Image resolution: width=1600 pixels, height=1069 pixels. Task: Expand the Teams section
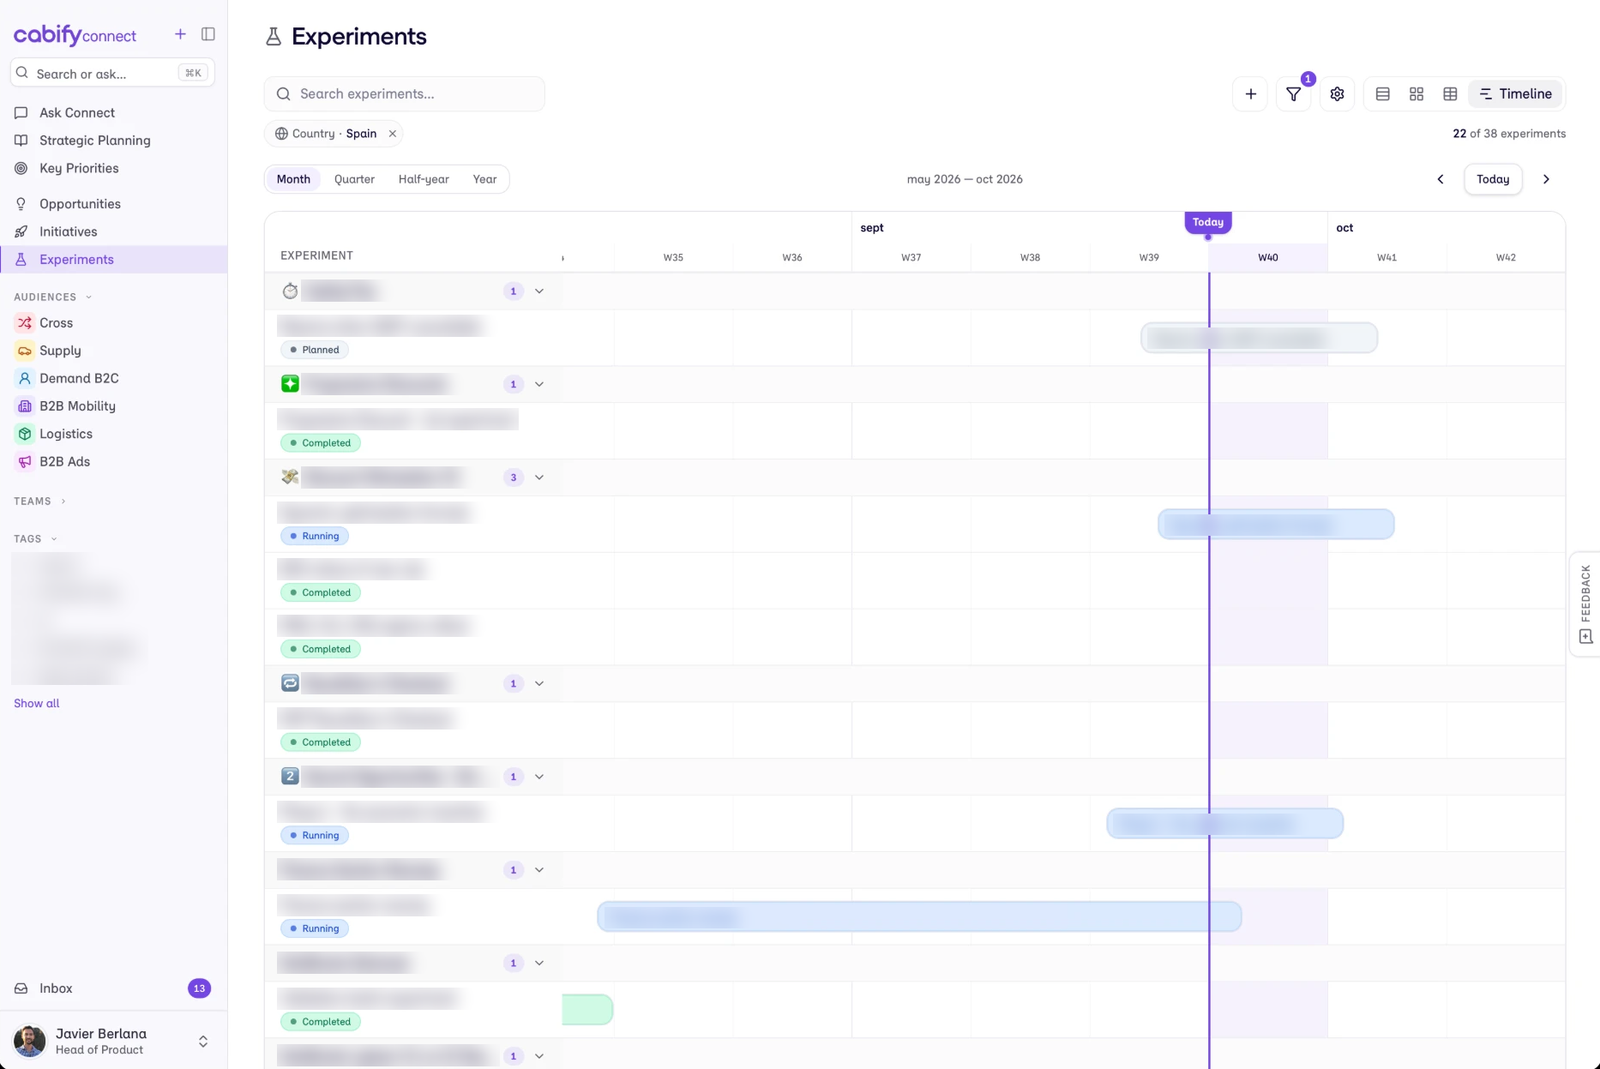pyautogui.click(x=40, y=501)
